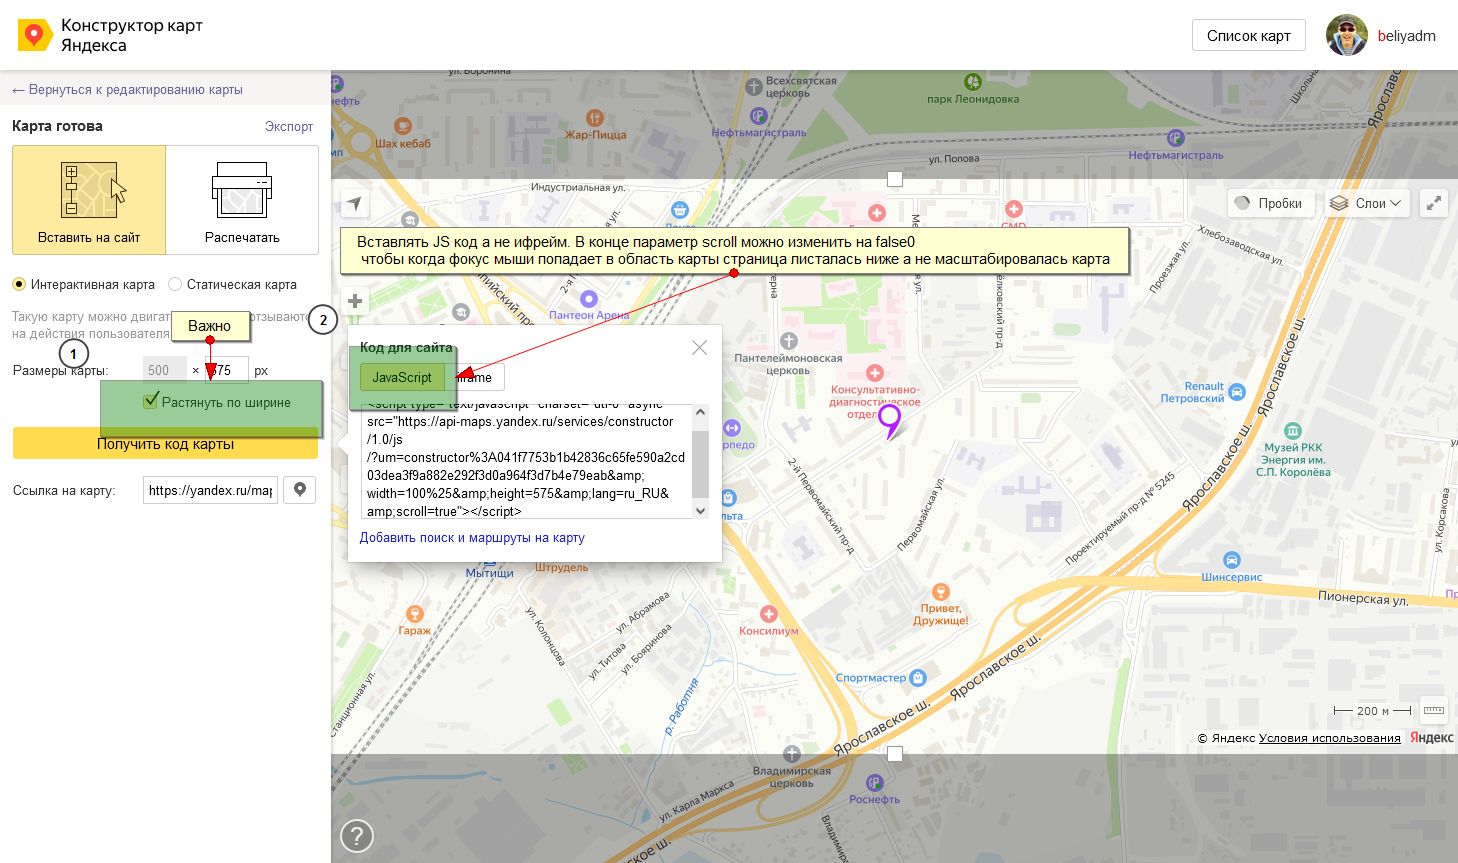The height and width of the screenshot is (863, 1458).
Task: Open the beliyadm user avatar
Action: tap(1346, 35)
